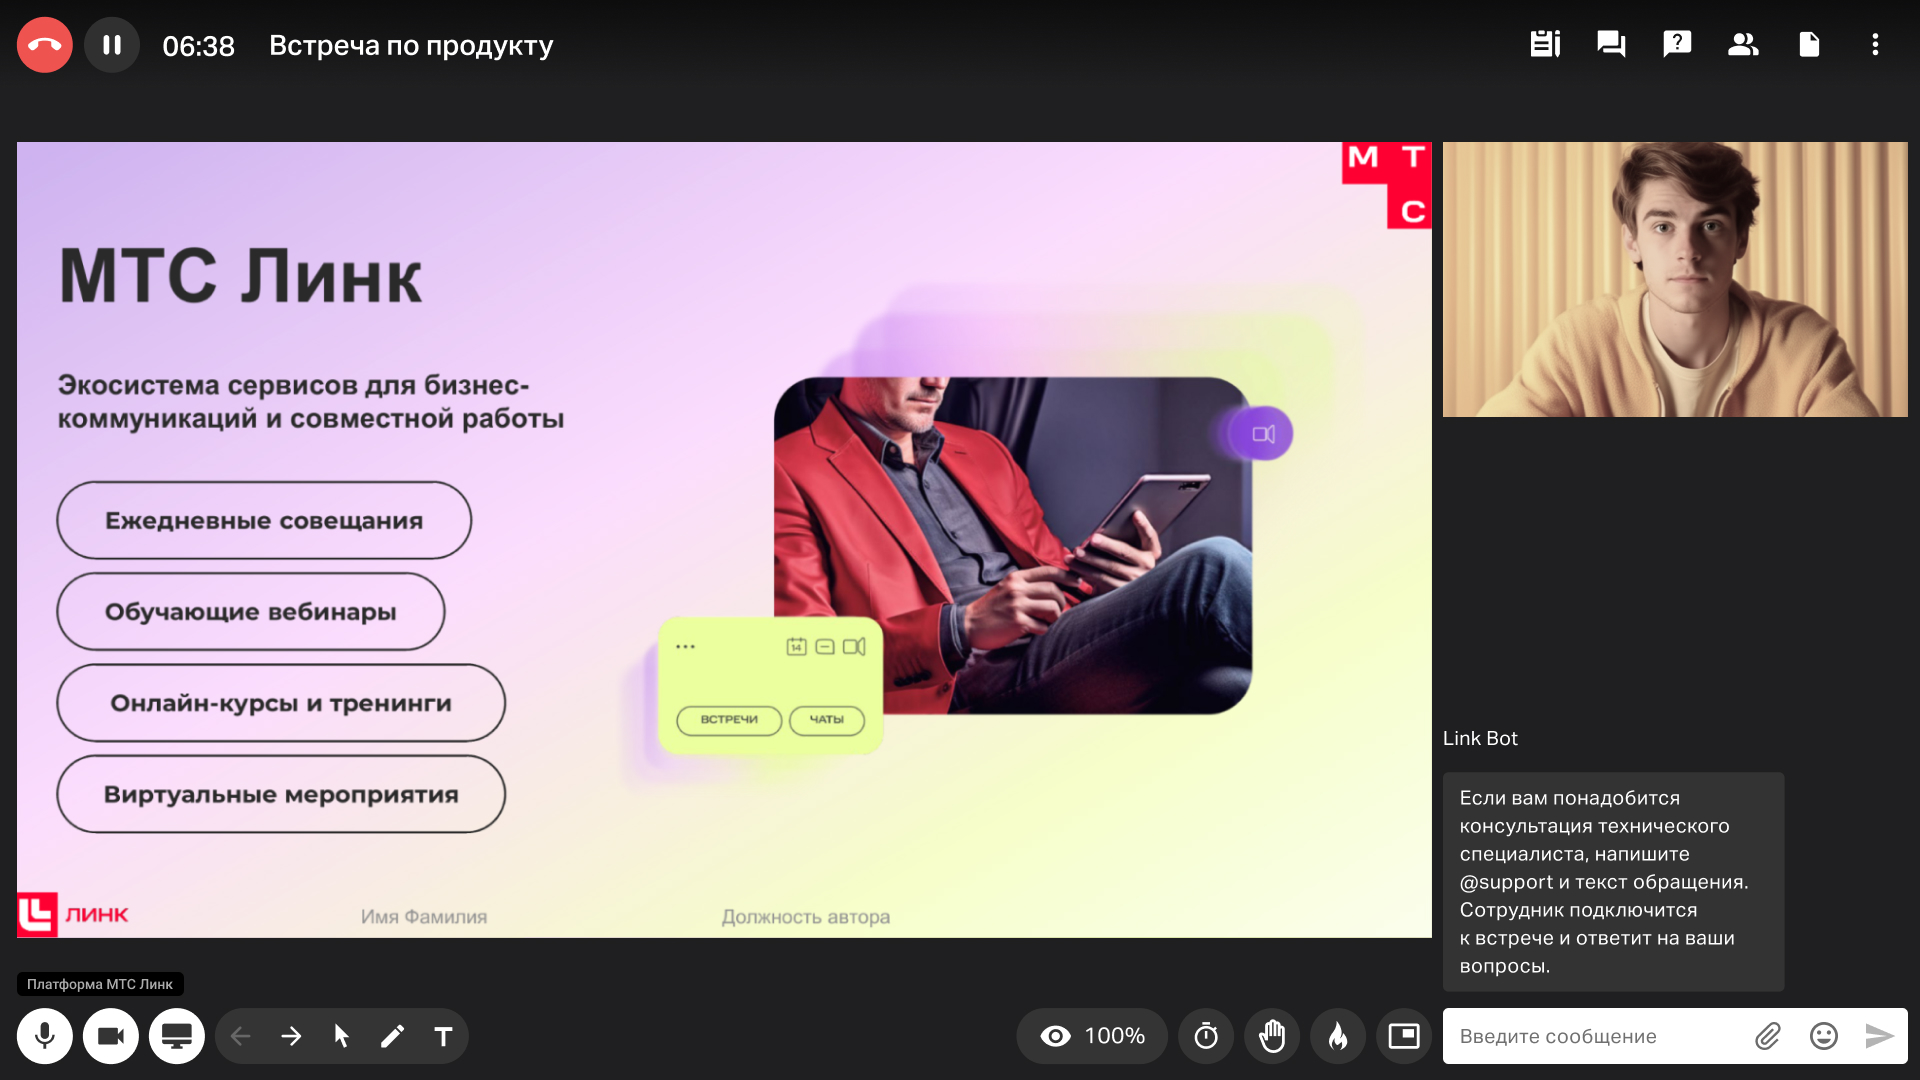The image size is (1920, 1080).
Task: Open the timer tool
Action: [1206, 1036]
